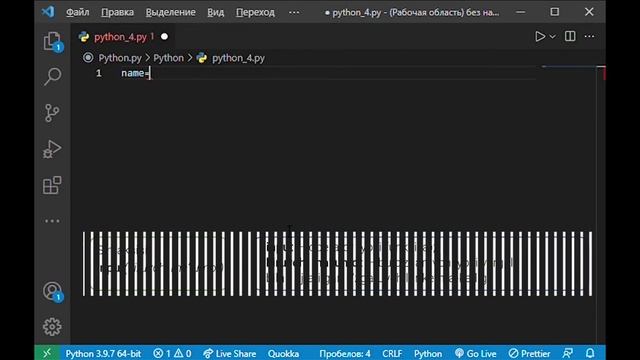
Task: Click the Python folder breadcrumb
Action: pyautogui.click(x=168, y=58)
